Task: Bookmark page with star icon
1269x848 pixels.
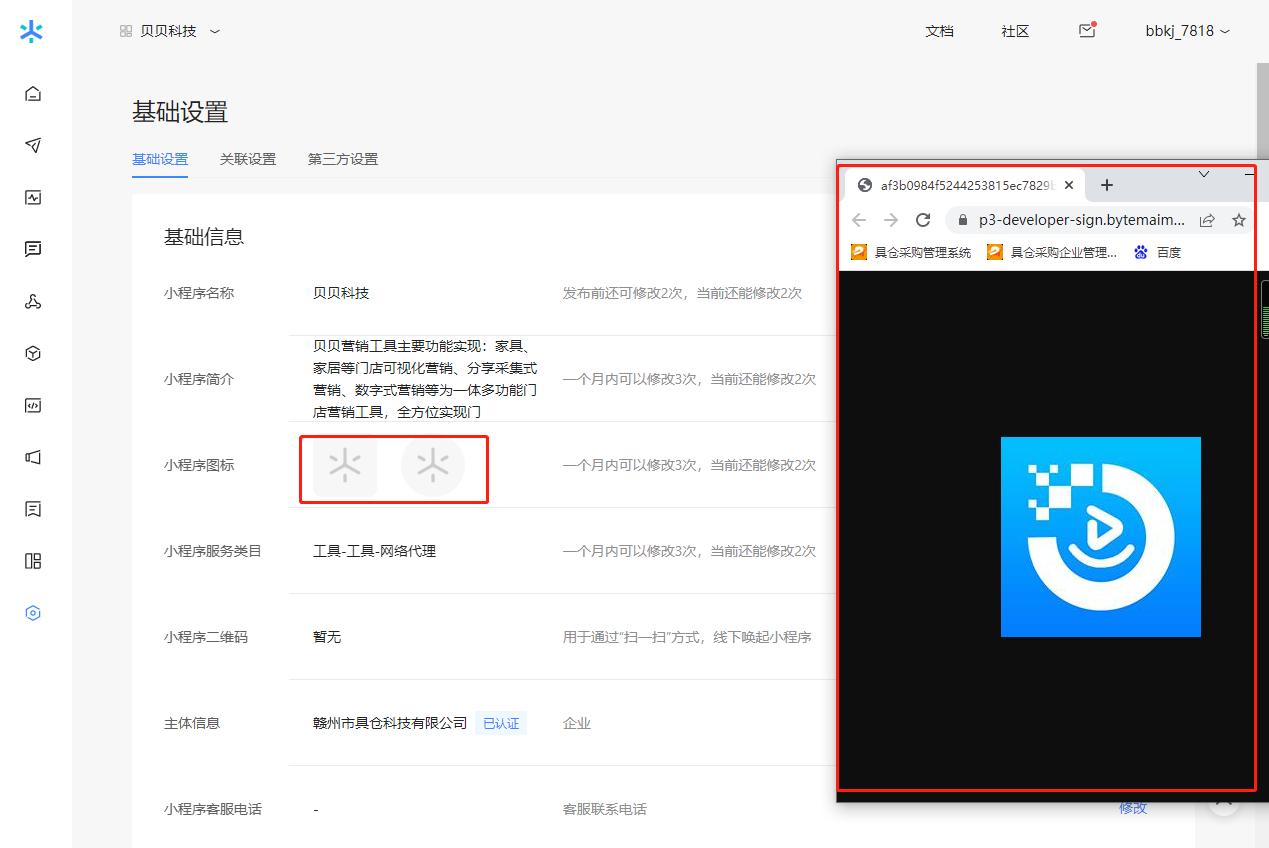Action: [x=1238, y=220]
